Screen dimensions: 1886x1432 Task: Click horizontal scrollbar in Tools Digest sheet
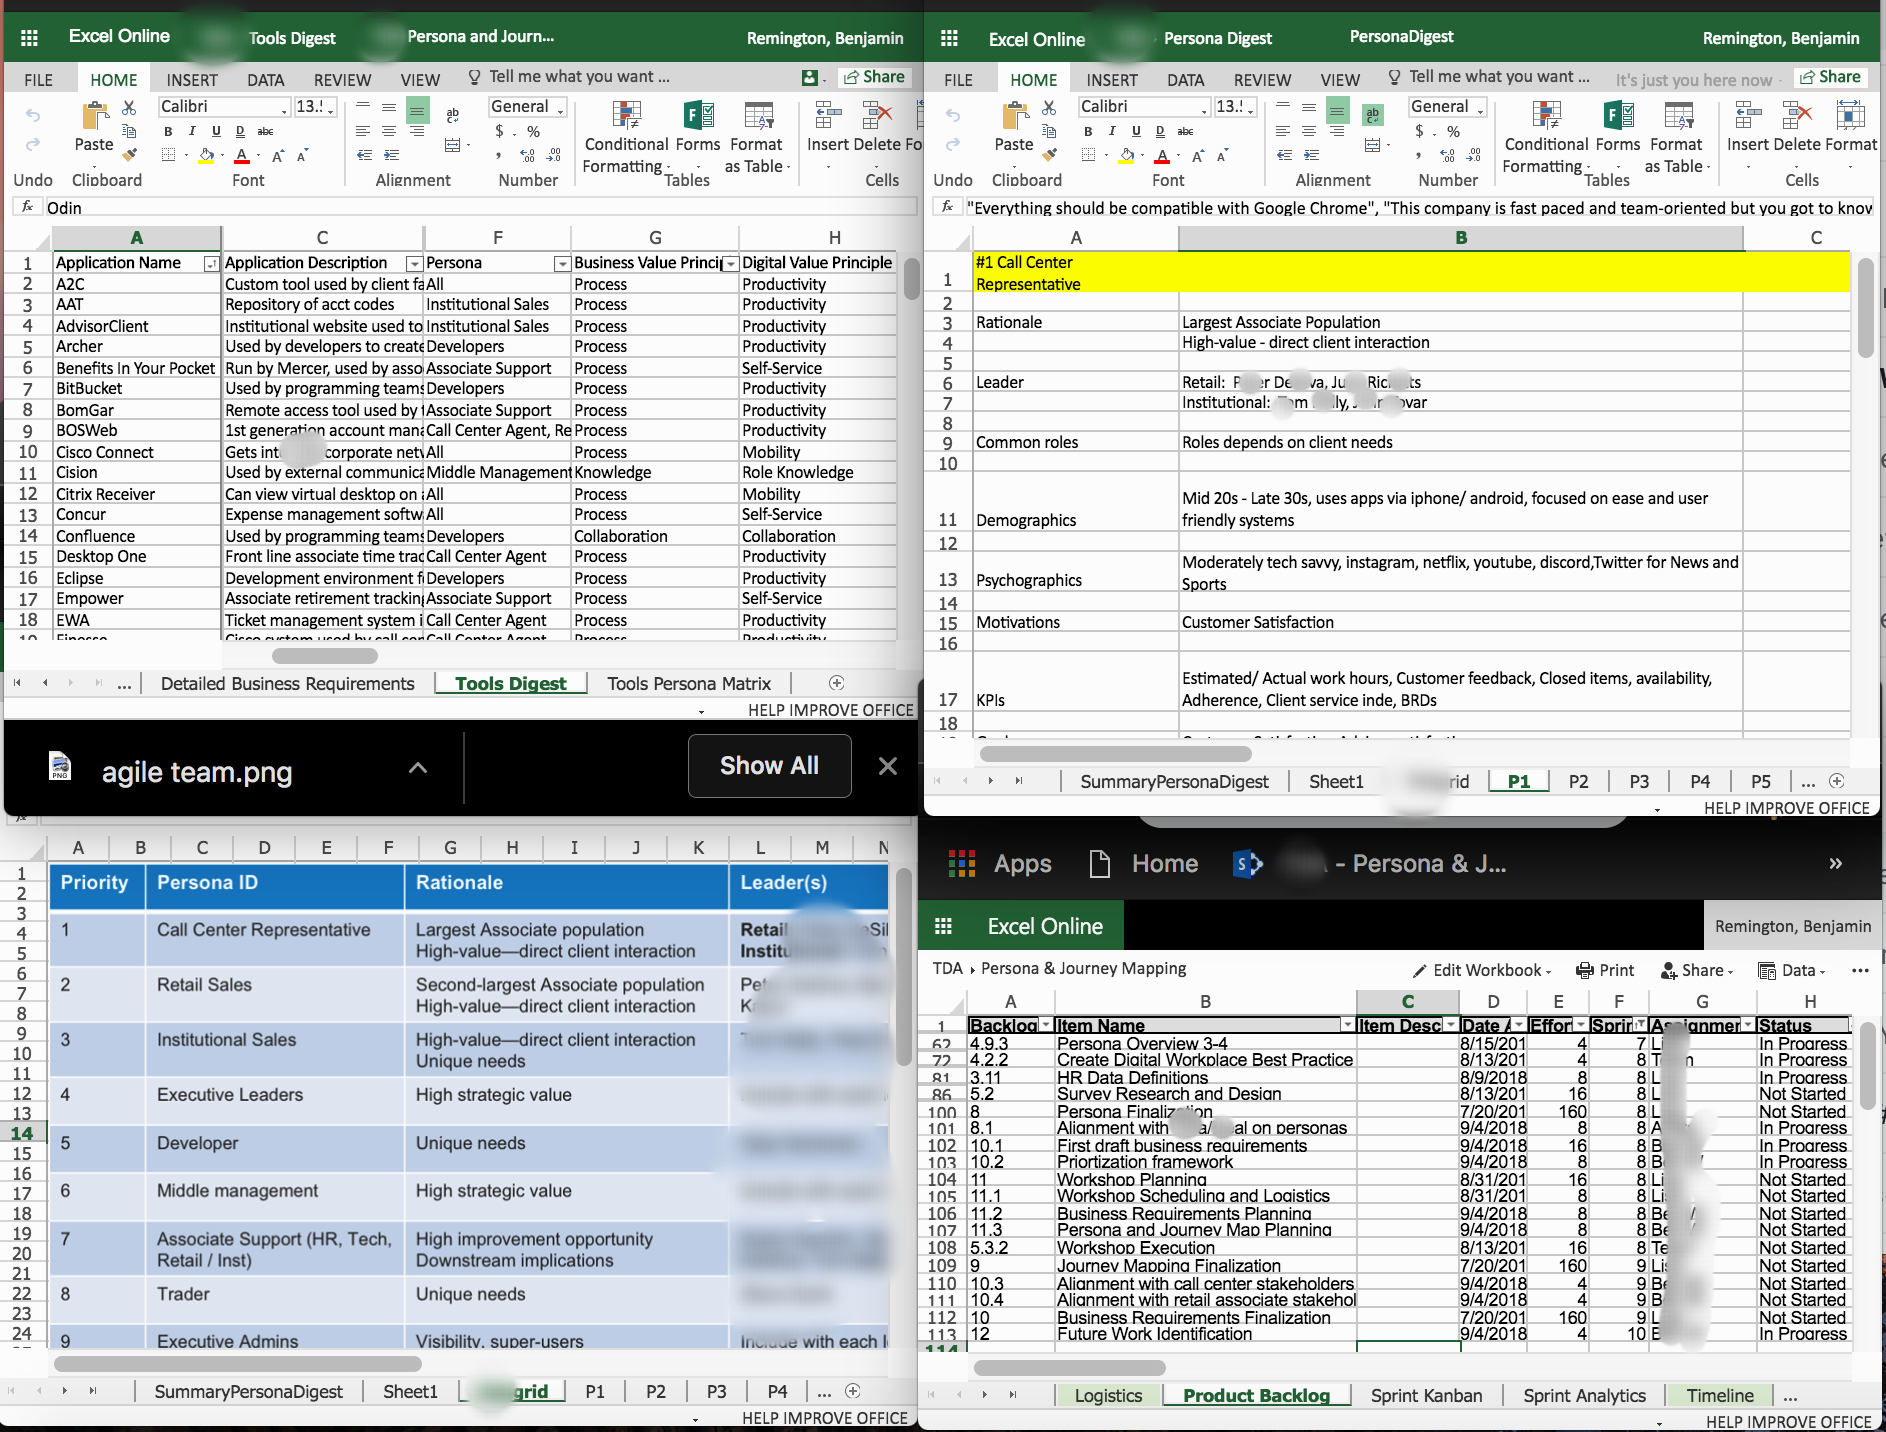tap(324, 656)
